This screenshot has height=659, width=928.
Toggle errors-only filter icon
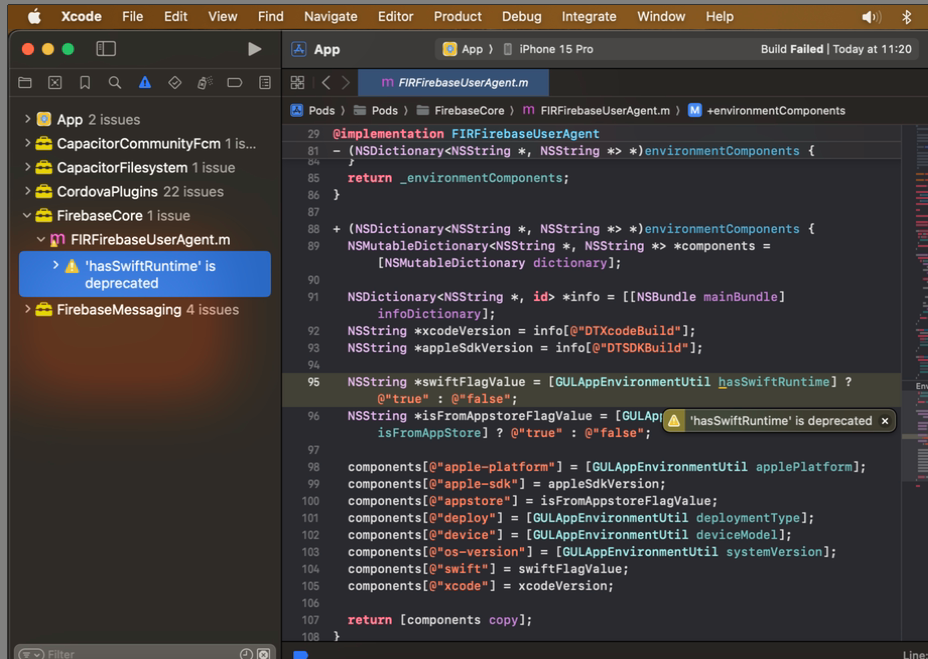(264, 654)
